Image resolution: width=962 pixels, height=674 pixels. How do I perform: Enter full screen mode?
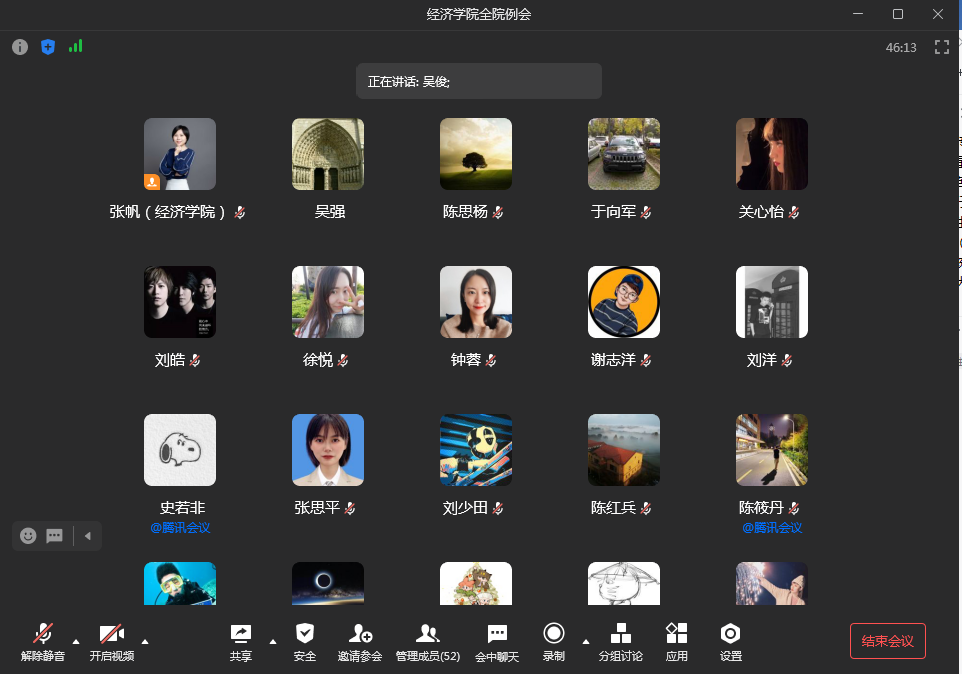coord(941,47)
